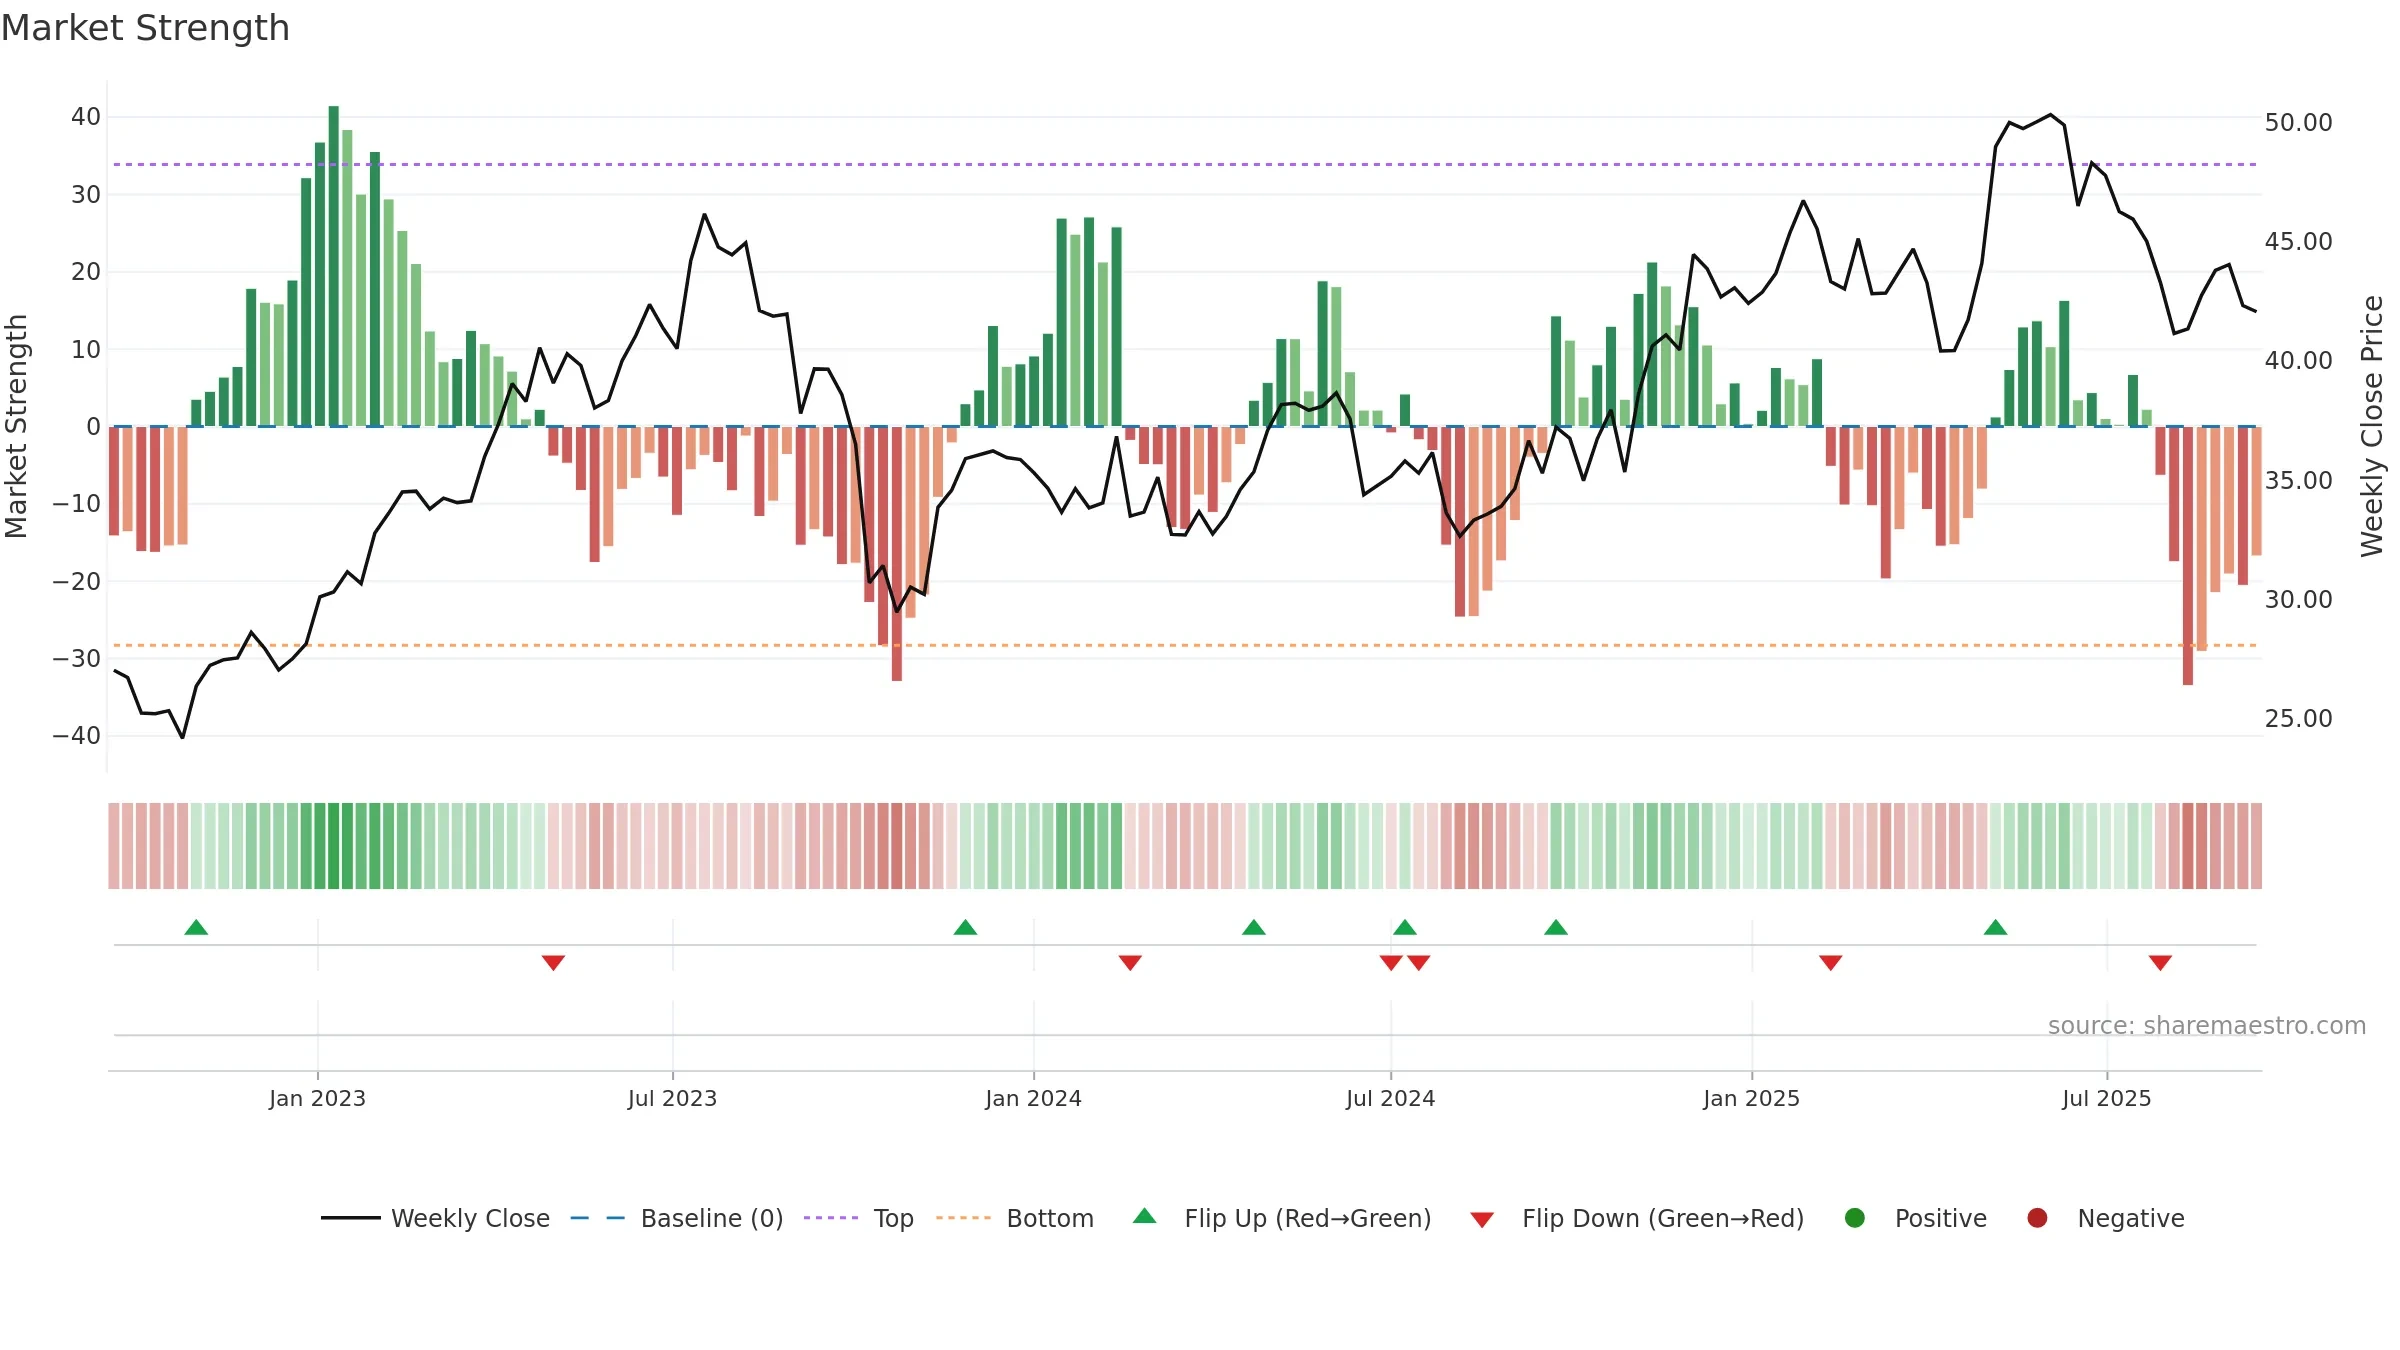Click the vertical Market Strength axis title

coord(17,426)
